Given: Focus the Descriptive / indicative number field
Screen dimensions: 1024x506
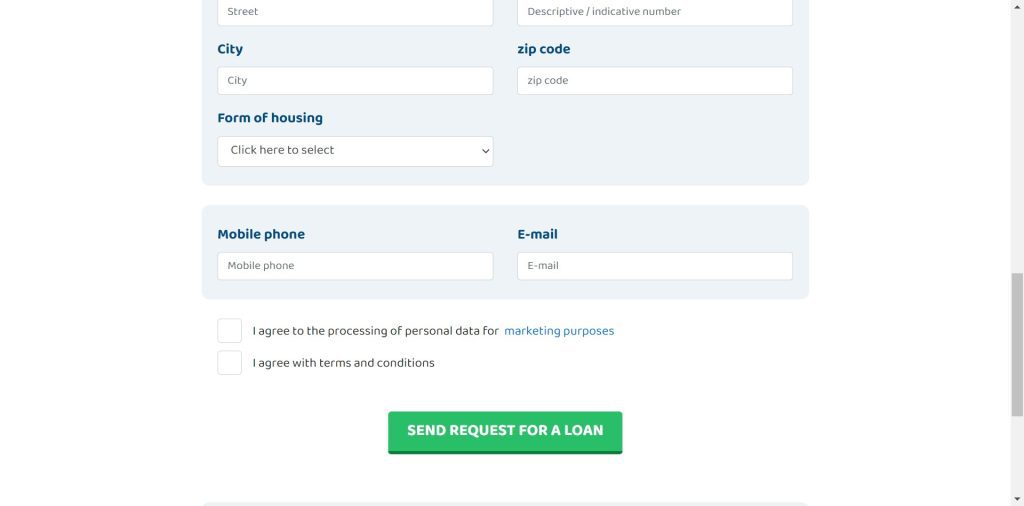Looking at the screenshot, I should click(x=654, y=12).
